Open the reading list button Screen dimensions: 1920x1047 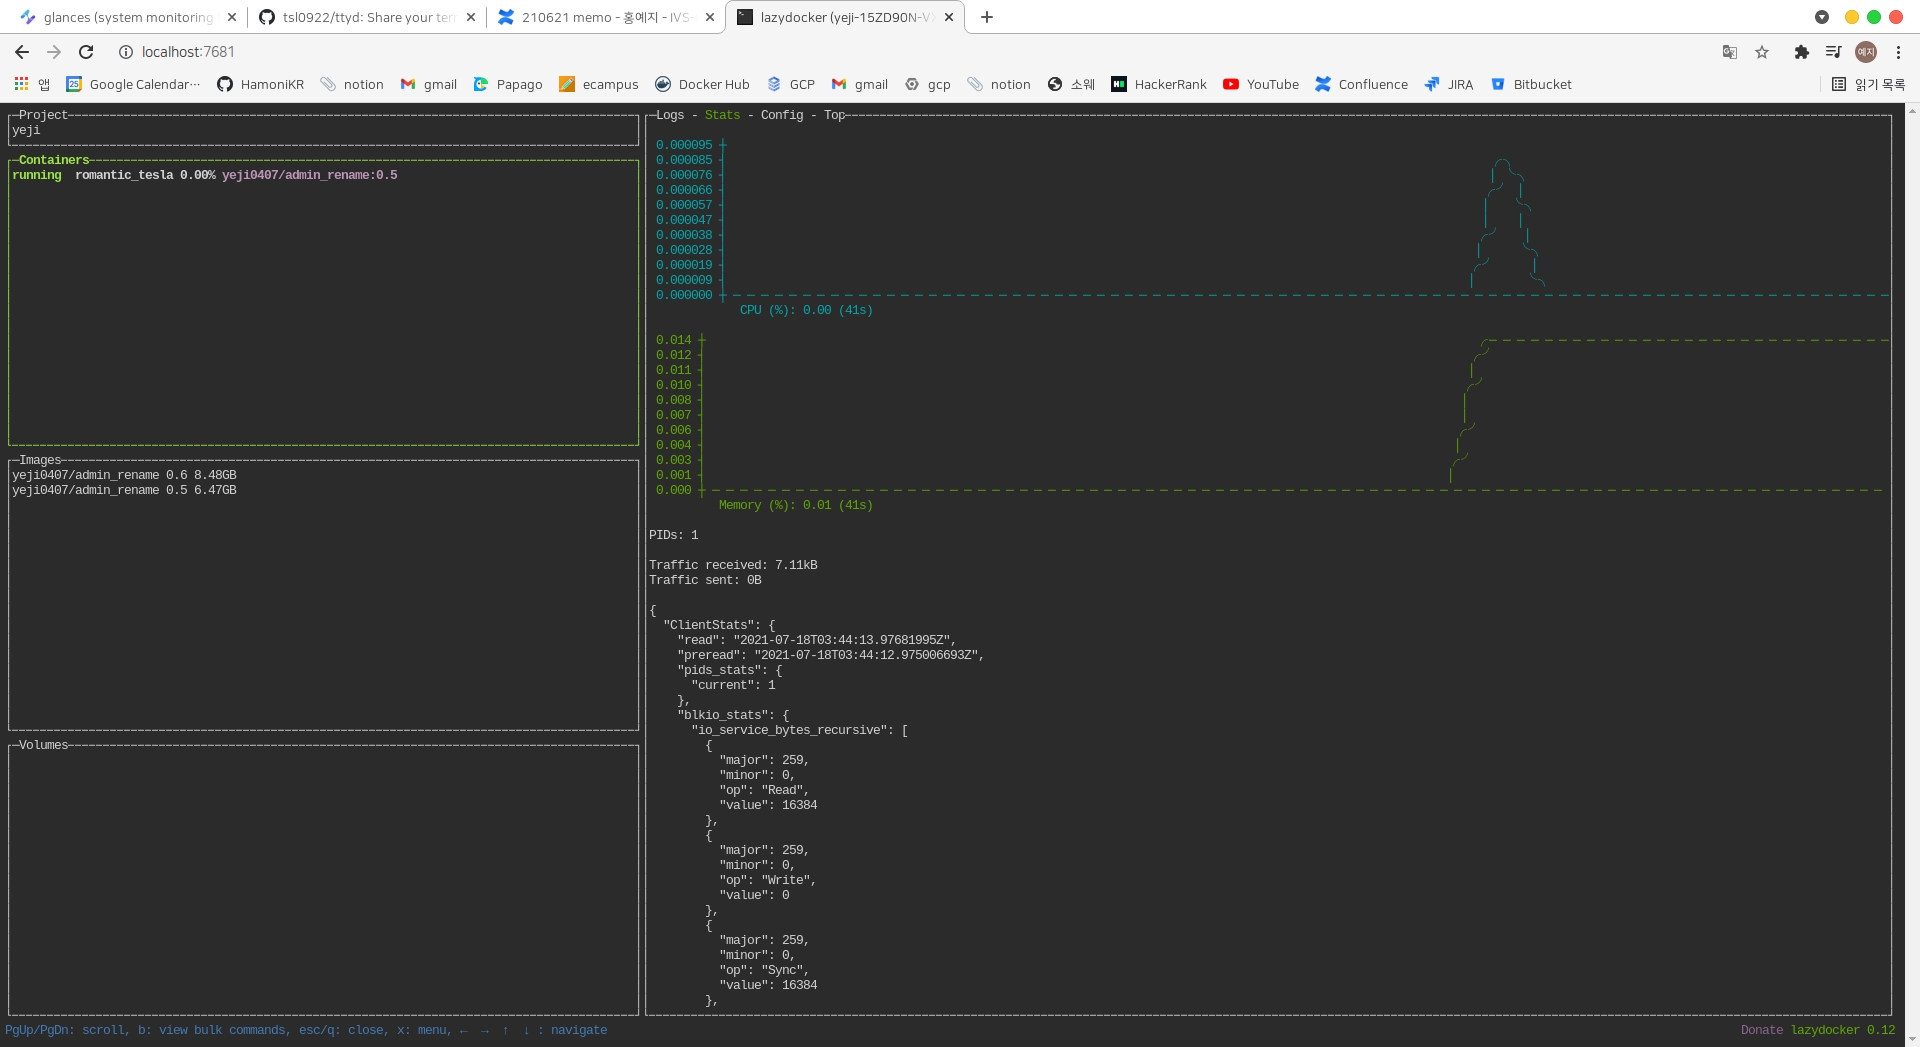1868,84
